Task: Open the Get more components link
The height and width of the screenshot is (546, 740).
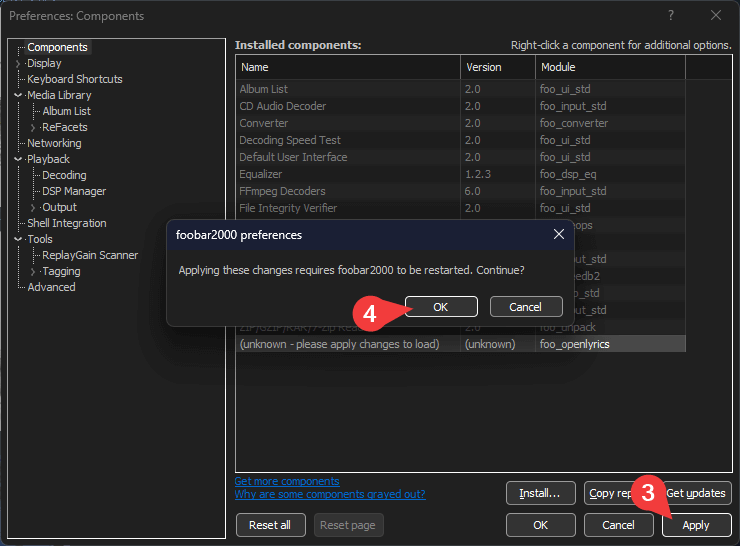Action: (286, 481)
